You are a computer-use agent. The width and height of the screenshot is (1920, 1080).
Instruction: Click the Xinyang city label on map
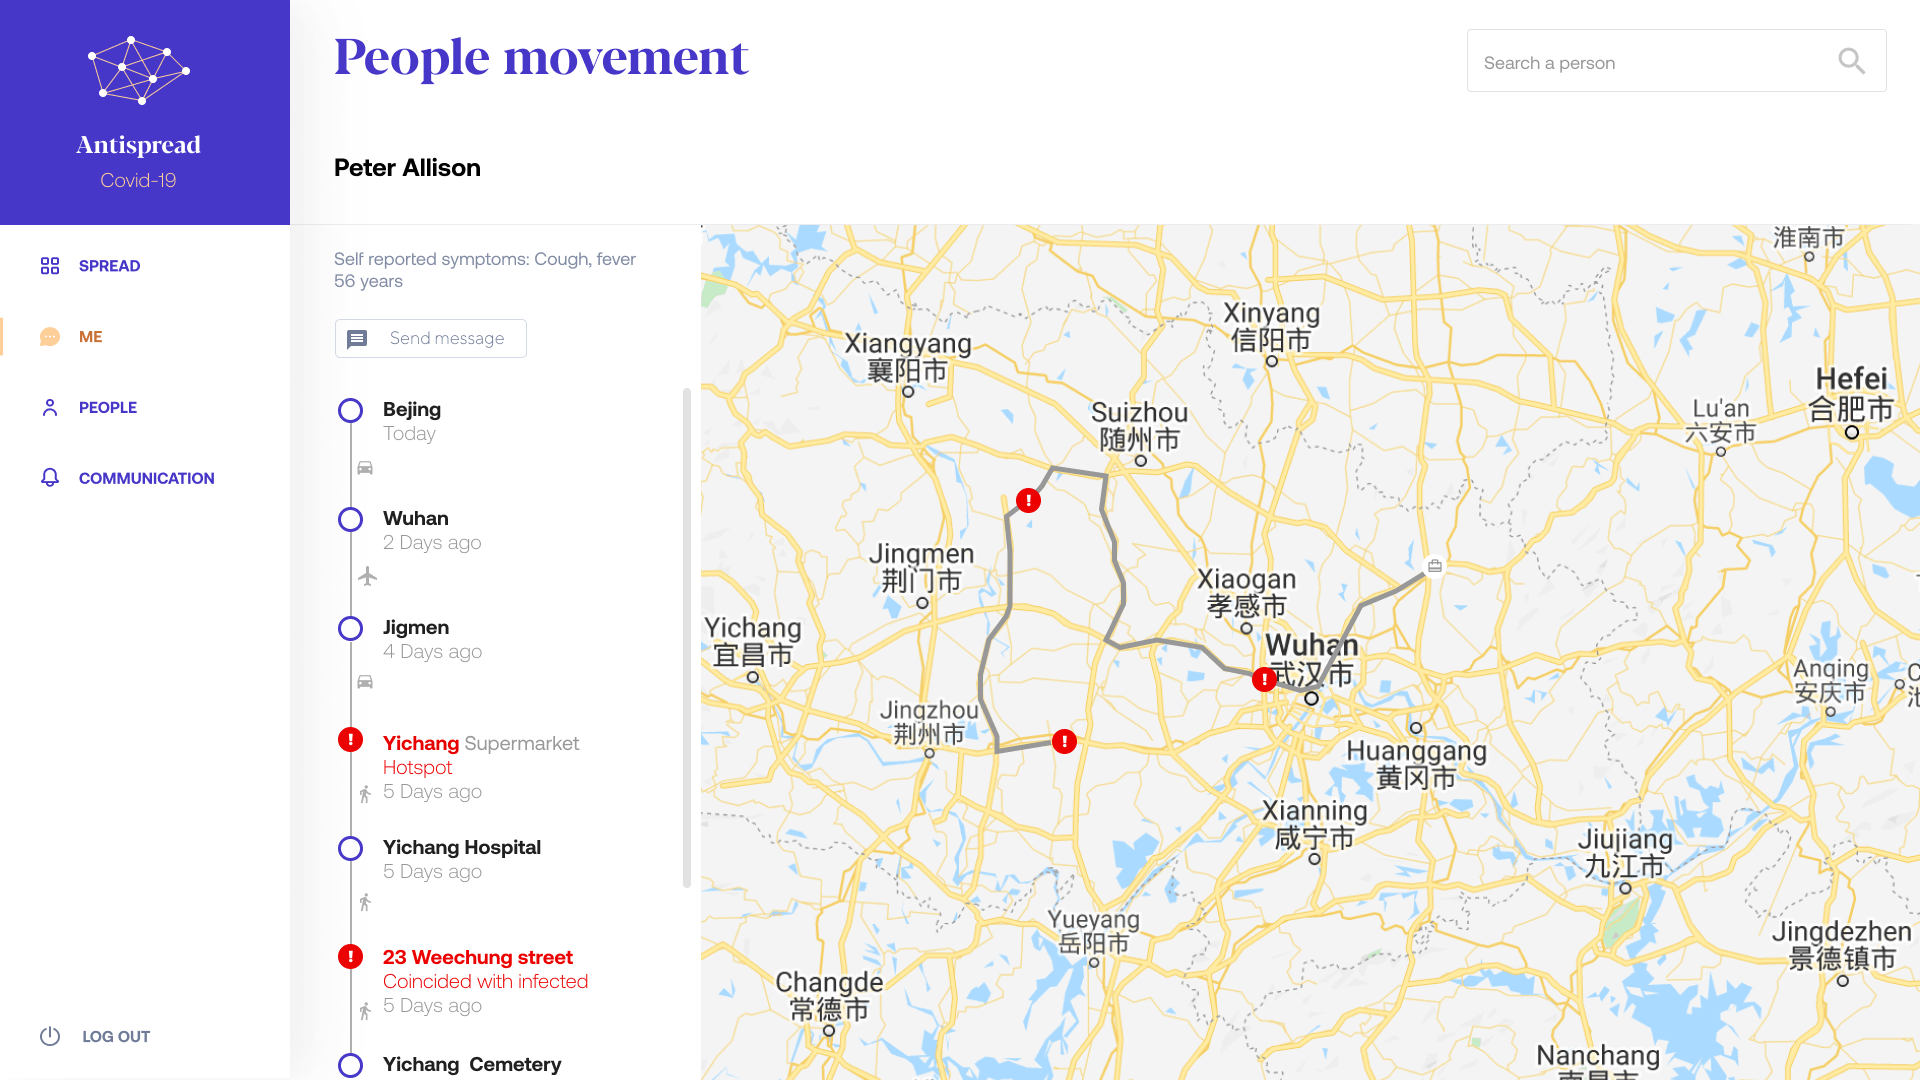1271,327
